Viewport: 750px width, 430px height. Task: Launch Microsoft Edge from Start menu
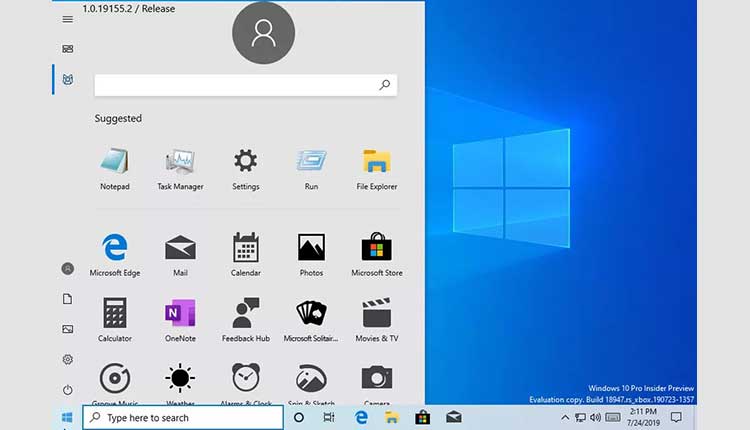115,254
